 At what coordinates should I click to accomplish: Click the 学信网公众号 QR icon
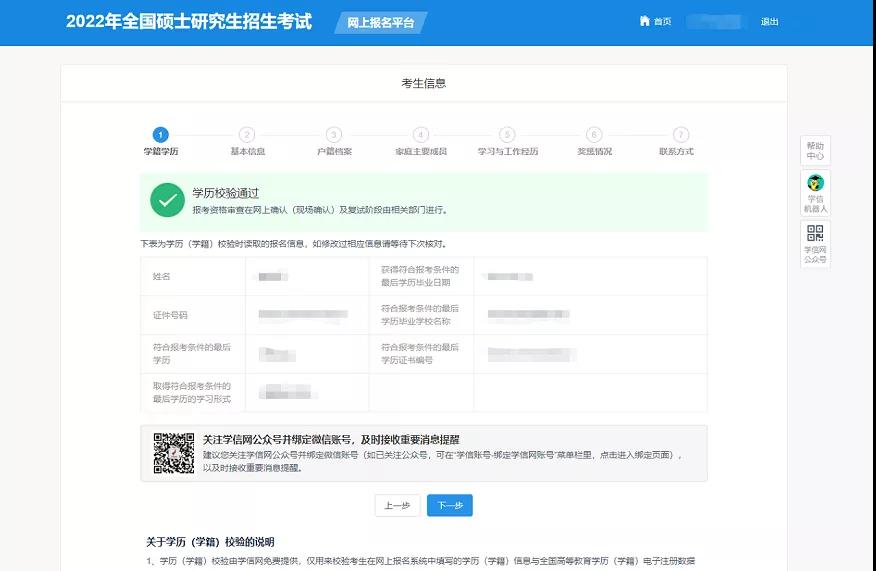click(x=815, y=232)
